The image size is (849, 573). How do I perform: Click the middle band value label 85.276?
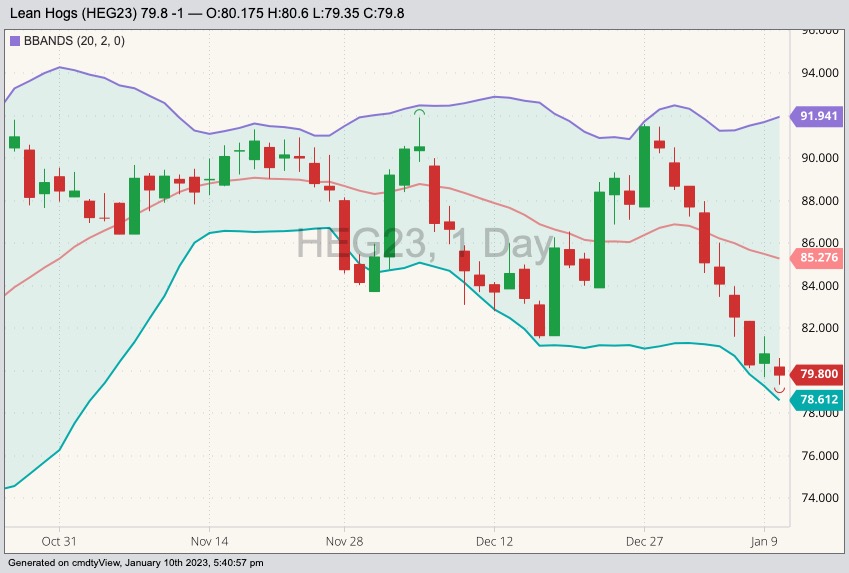(818, 257)
